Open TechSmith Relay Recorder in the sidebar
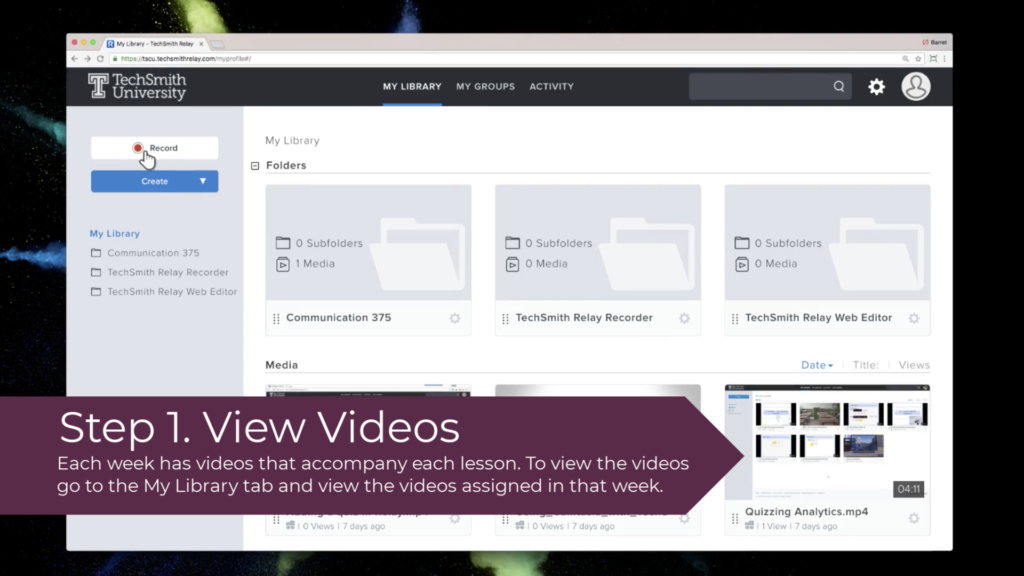This screenshot has width=1024, height=576. [168, 272]
